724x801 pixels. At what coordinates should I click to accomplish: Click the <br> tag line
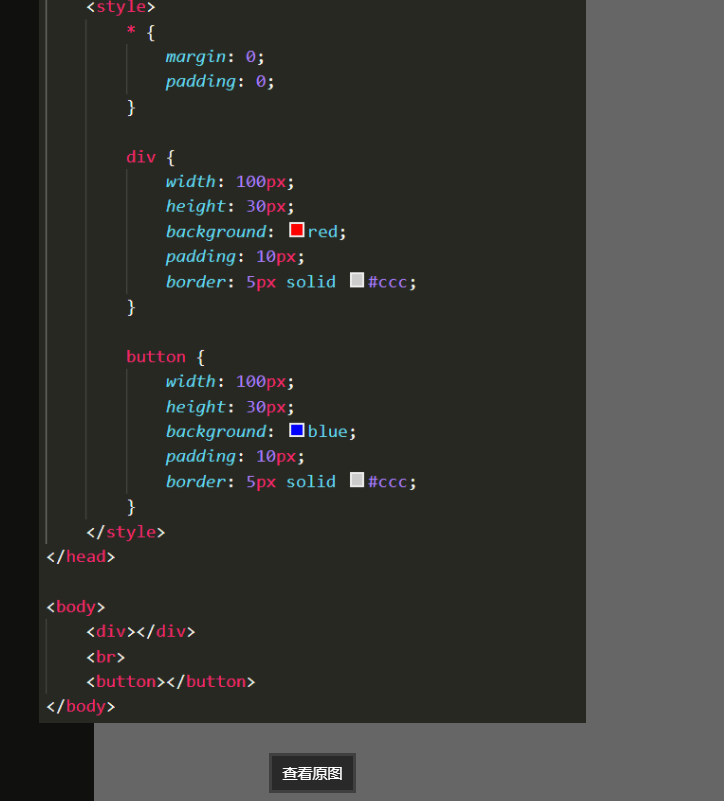pos(106,657)
